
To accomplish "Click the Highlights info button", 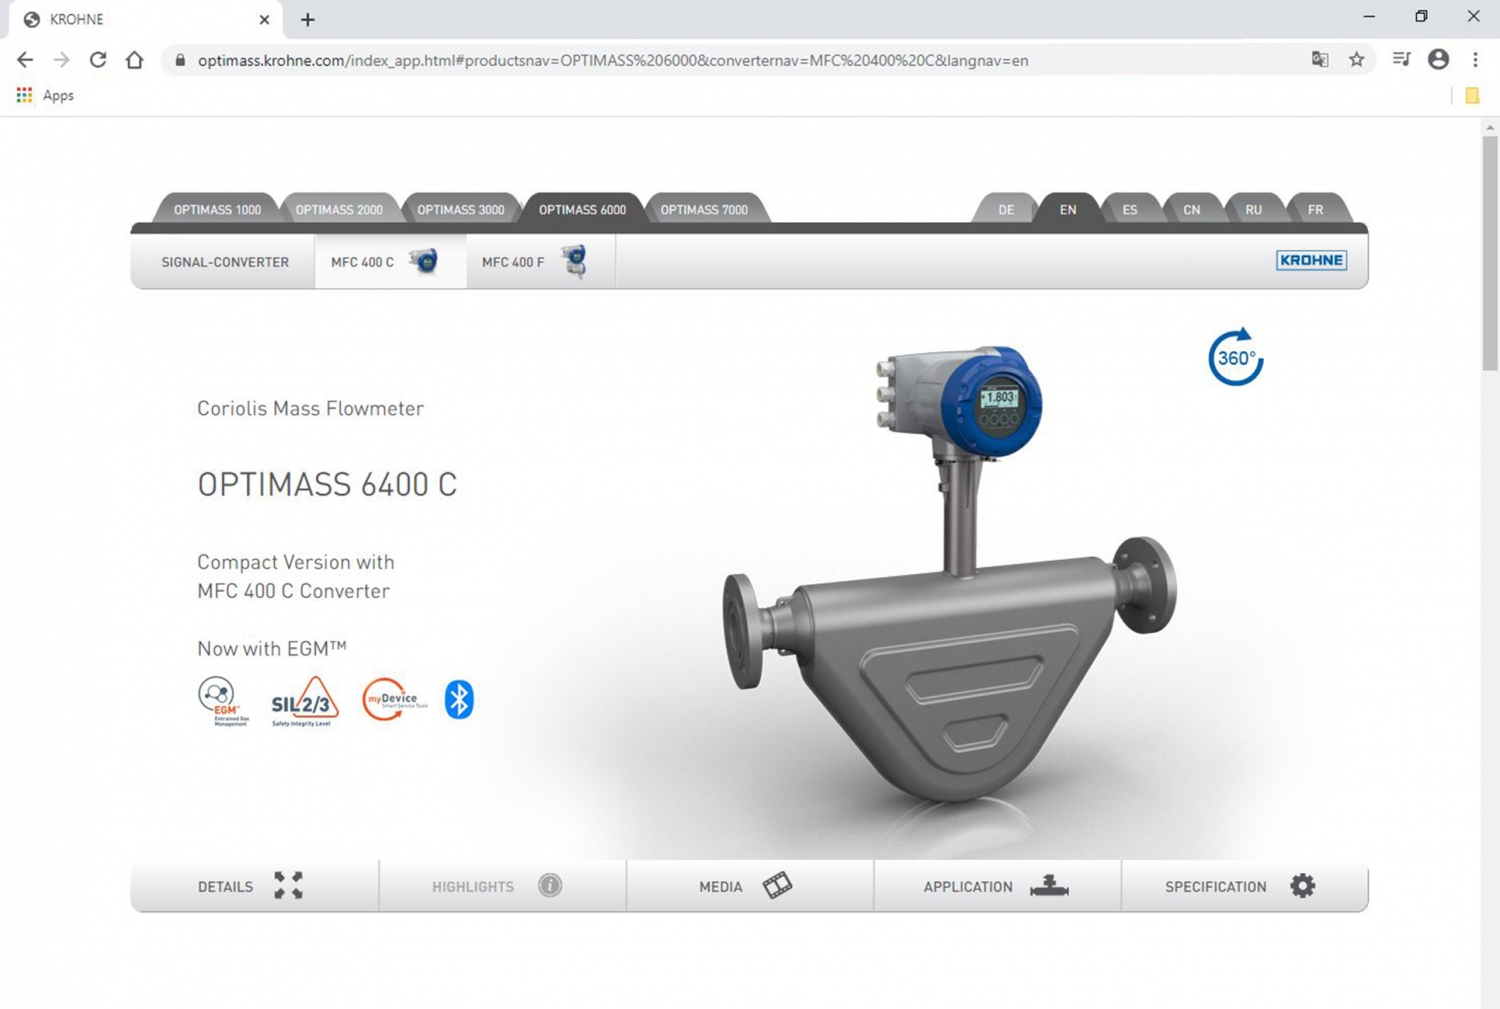I will (x=549, y=885).
